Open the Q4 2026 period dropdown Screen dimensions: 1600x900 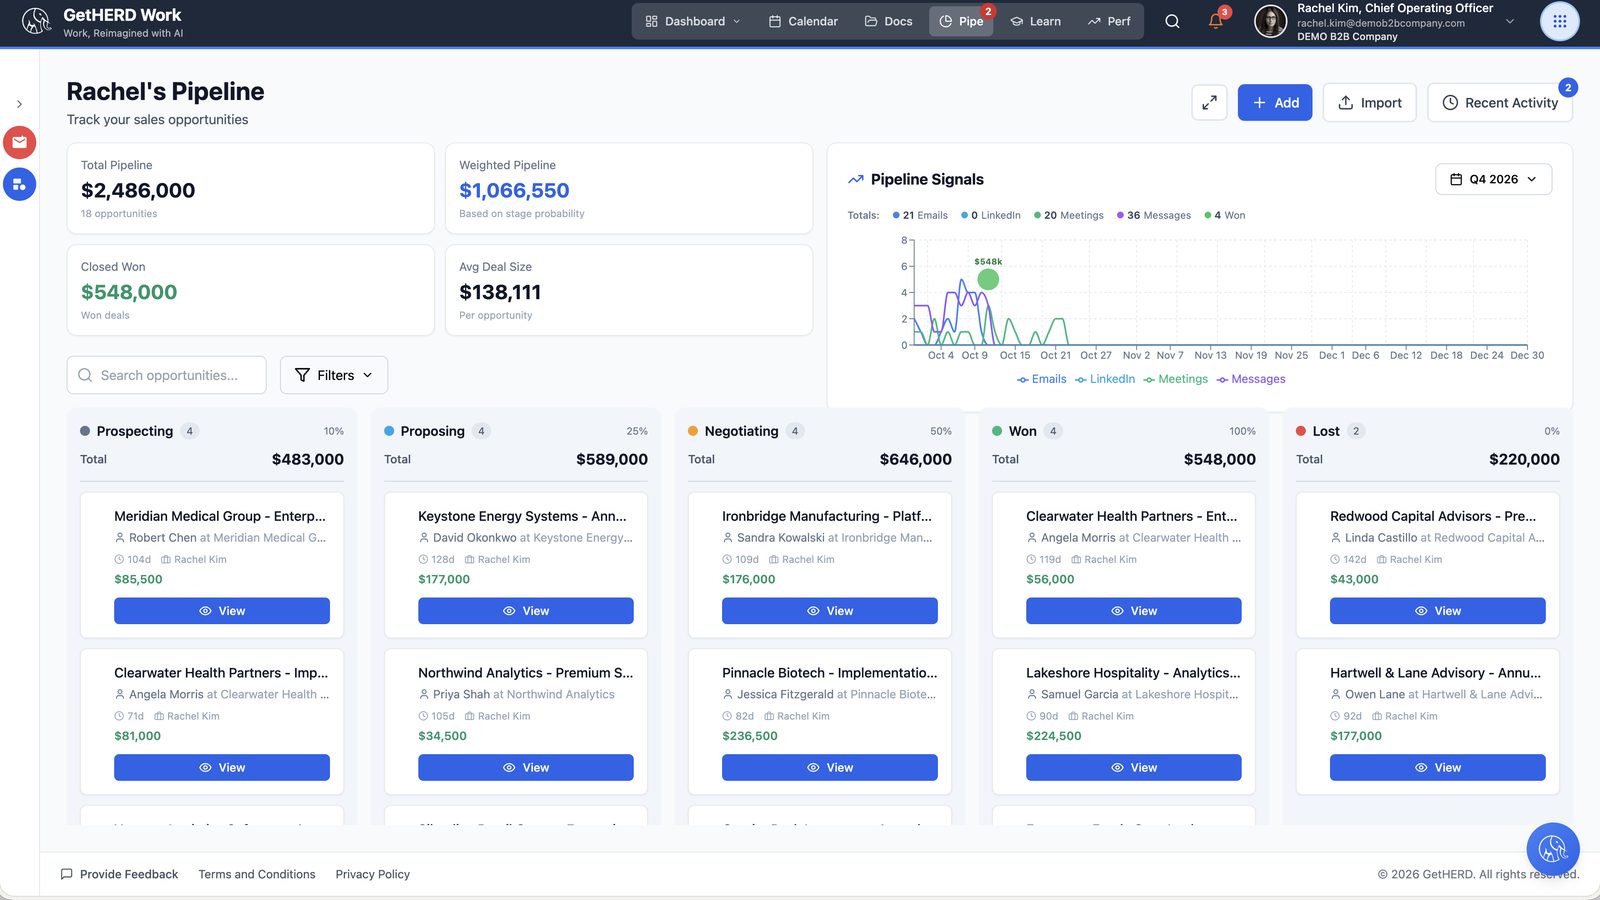1494,179
